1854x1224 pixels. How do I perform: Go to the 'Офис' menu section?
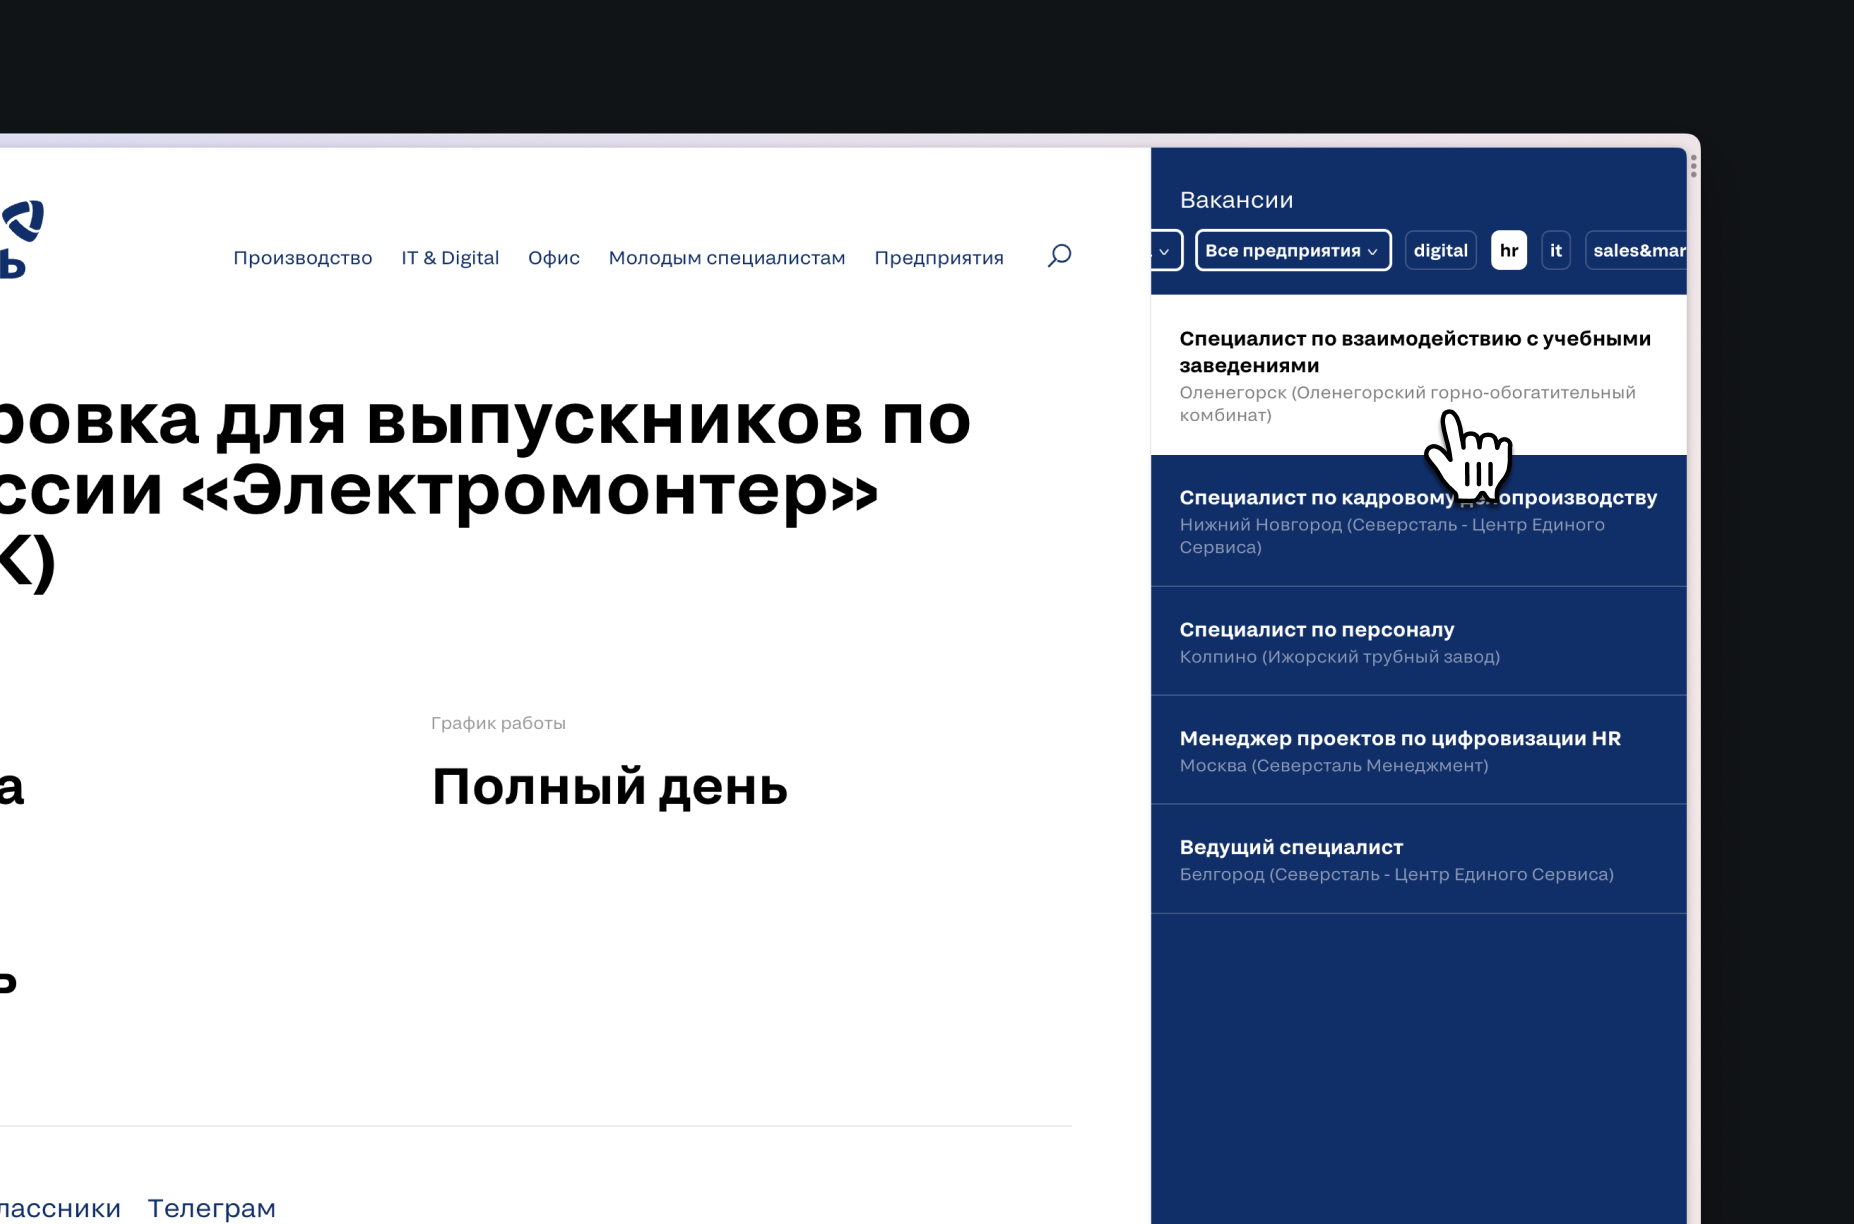pos(553,258)
